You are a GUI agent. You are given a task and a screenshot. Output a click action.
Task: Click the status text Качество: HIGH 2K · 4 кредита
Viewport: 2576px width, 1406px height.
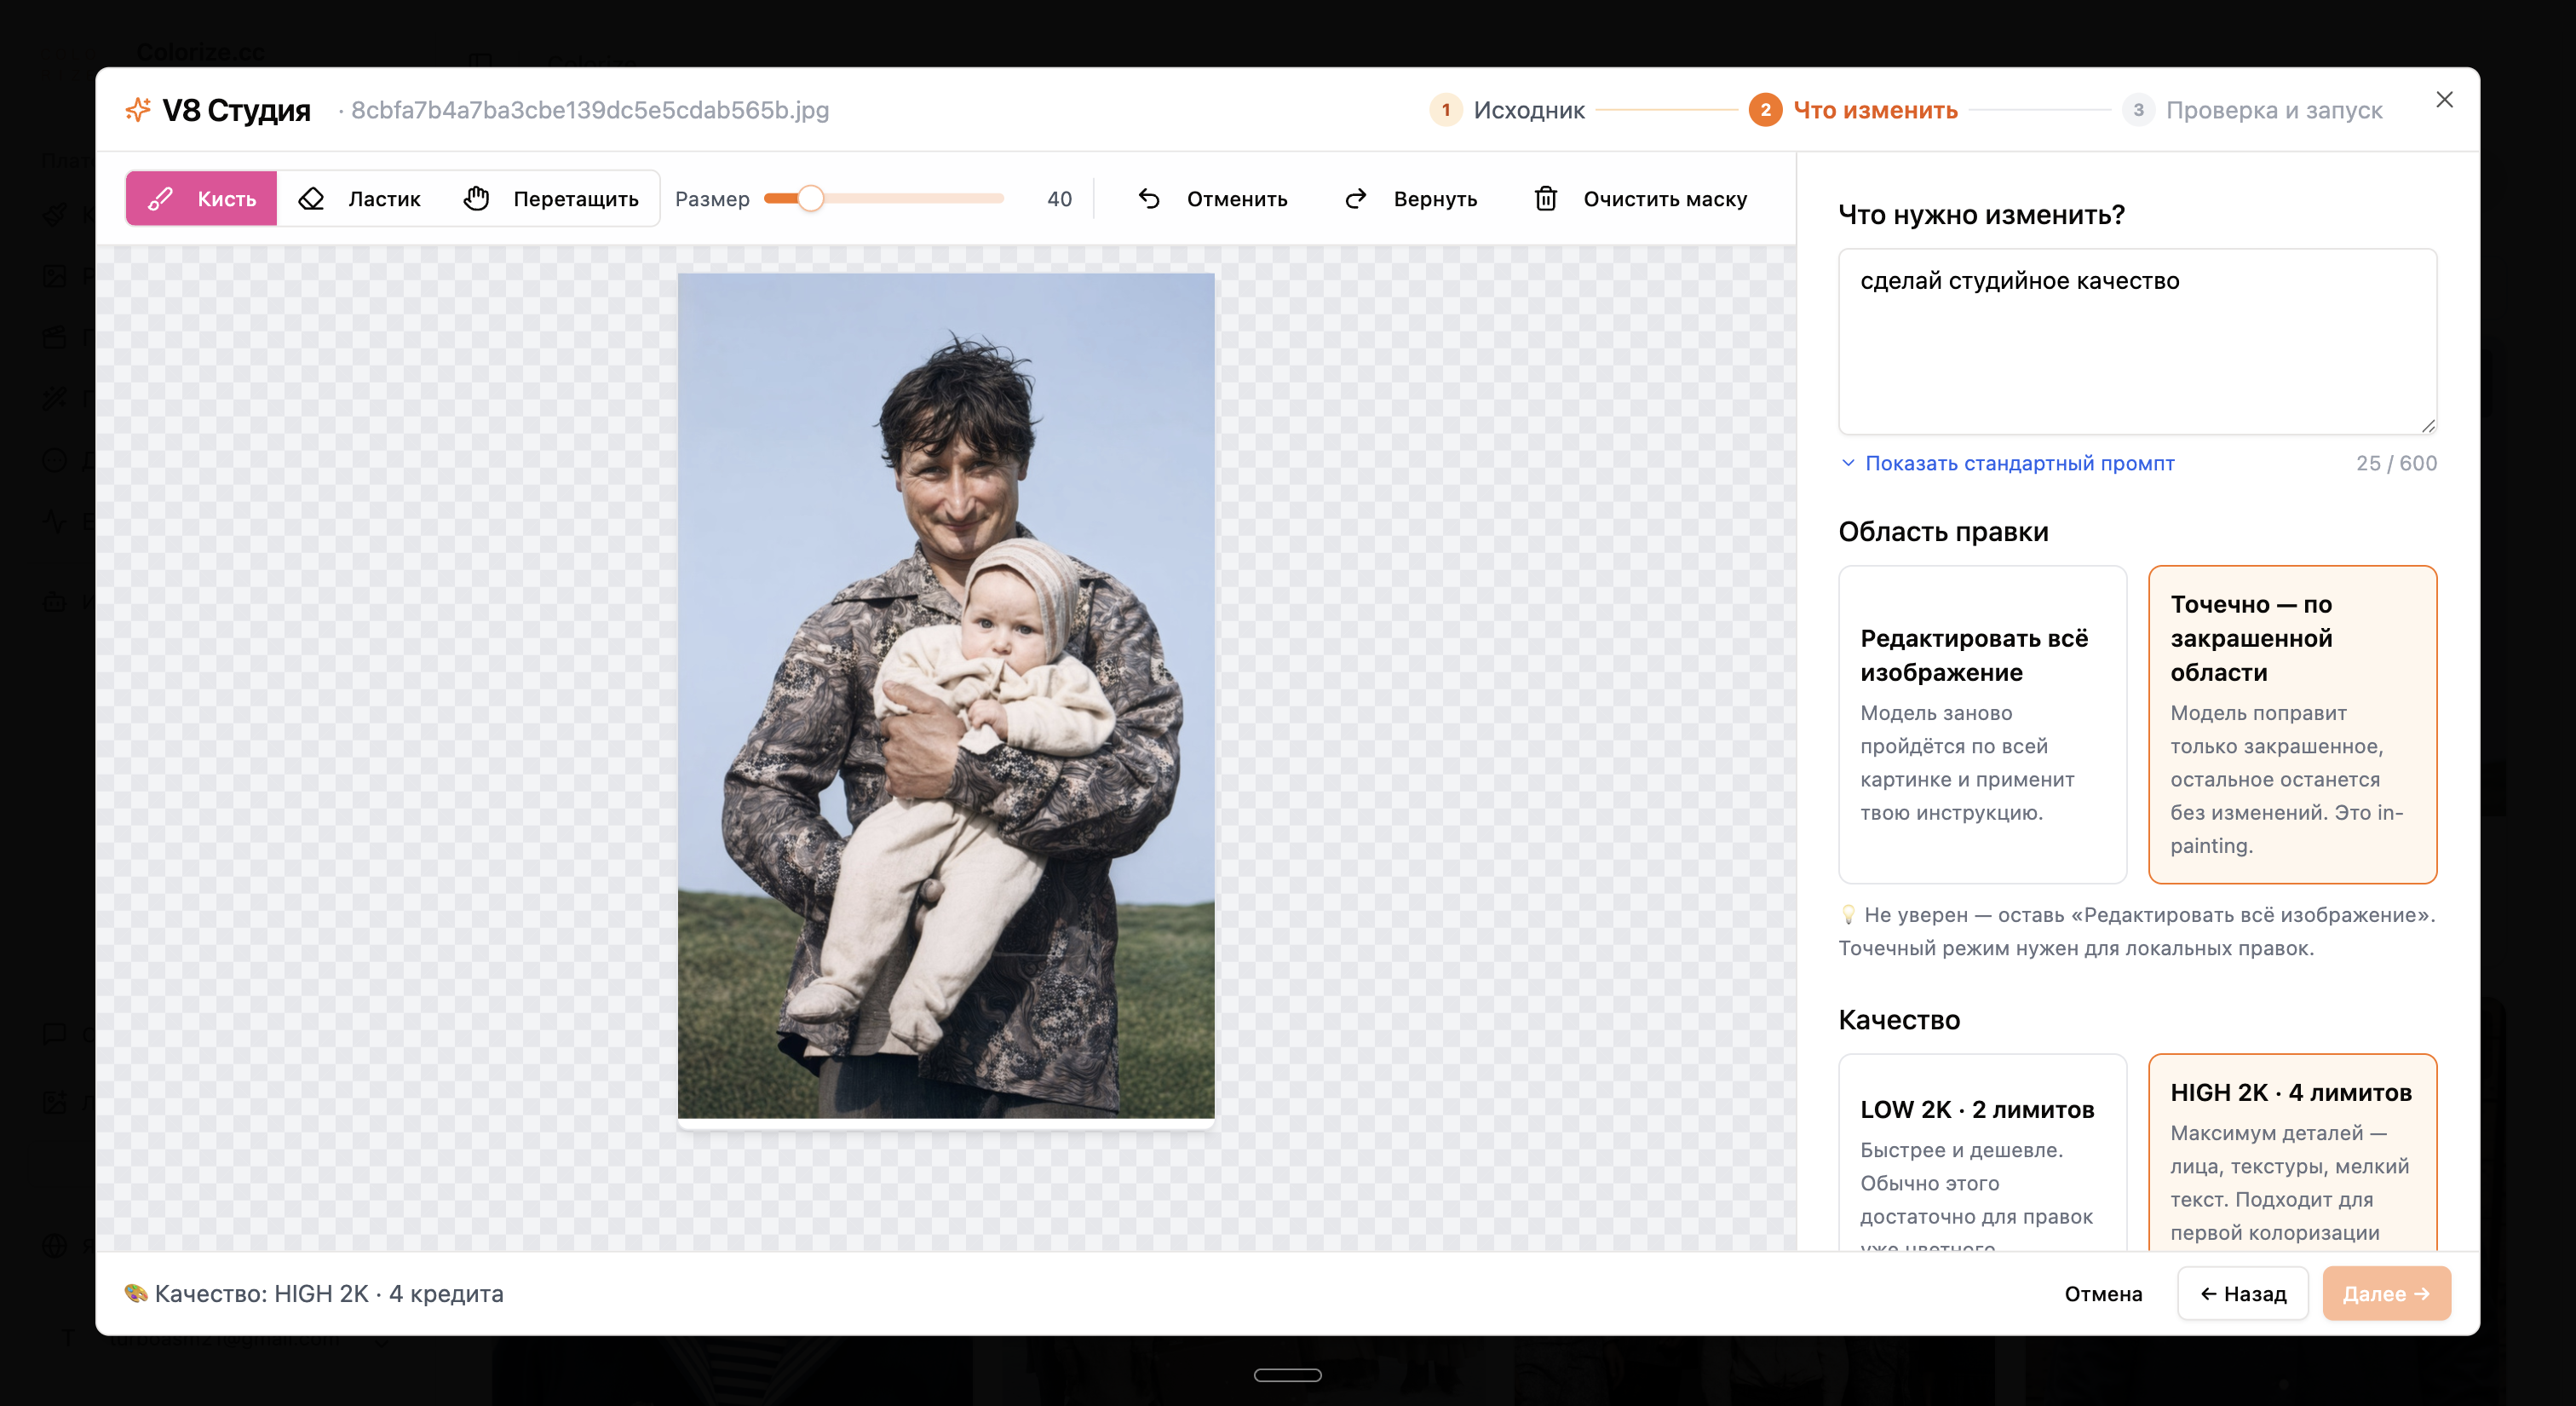point(329,1294)
